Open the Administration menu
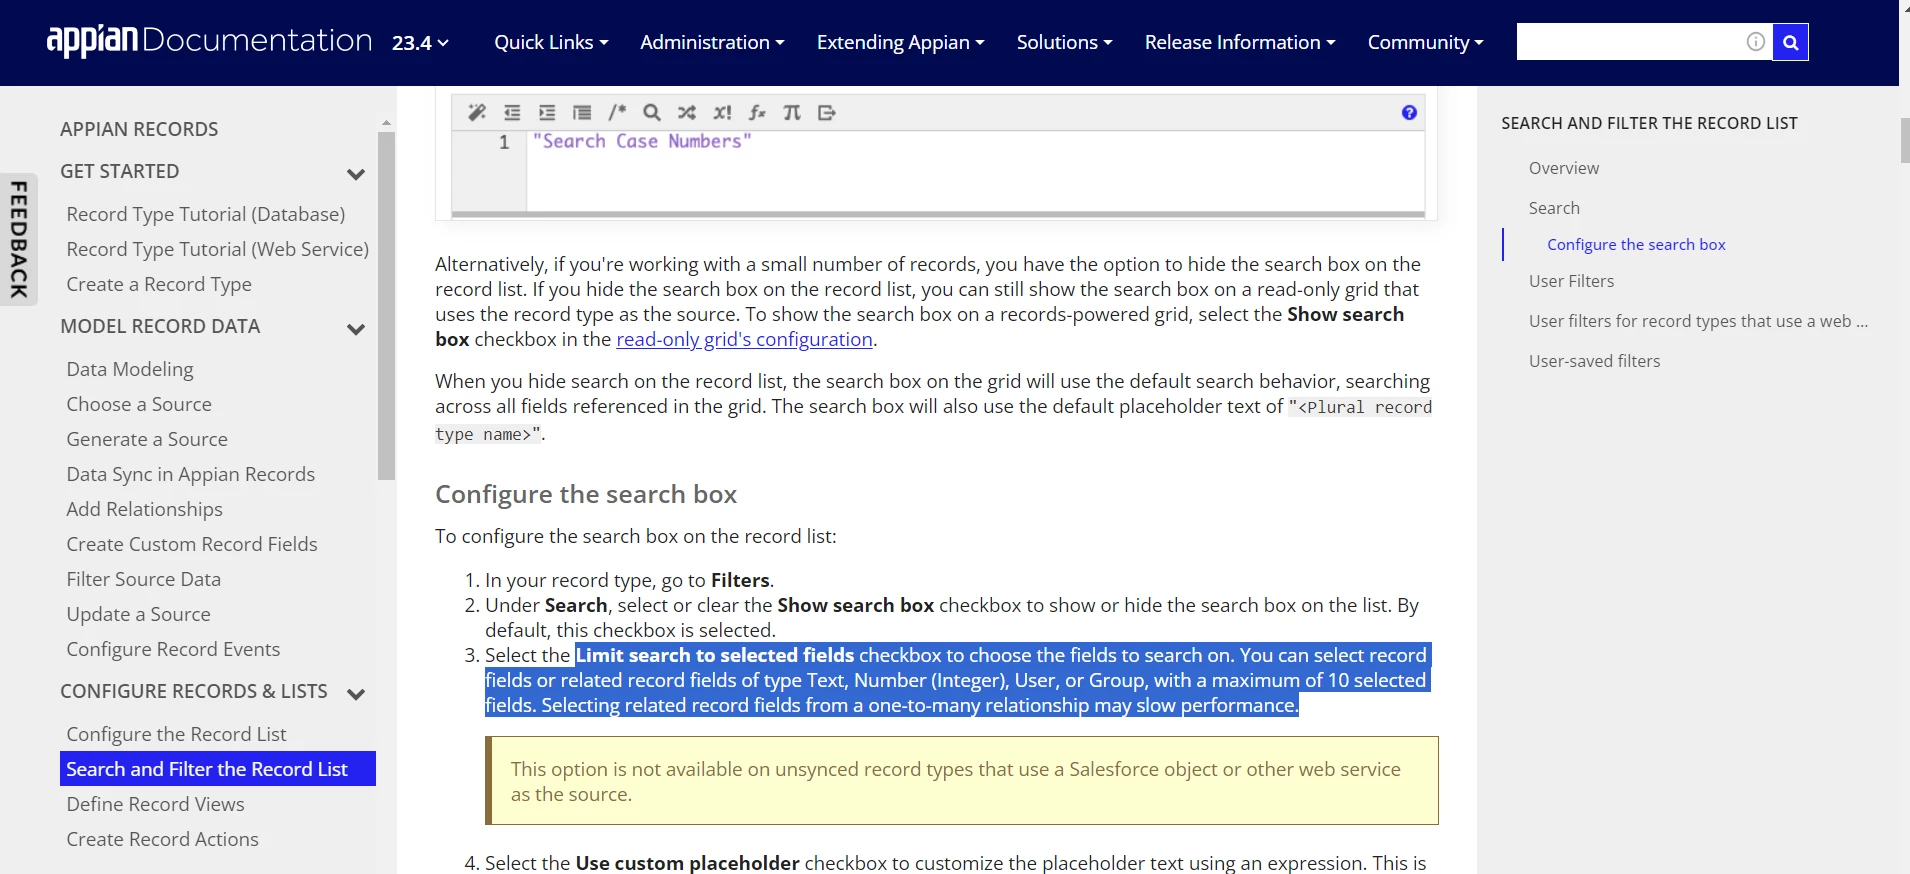The height and width of the screenshot is (874, 1910). click(x=712, y=42)
